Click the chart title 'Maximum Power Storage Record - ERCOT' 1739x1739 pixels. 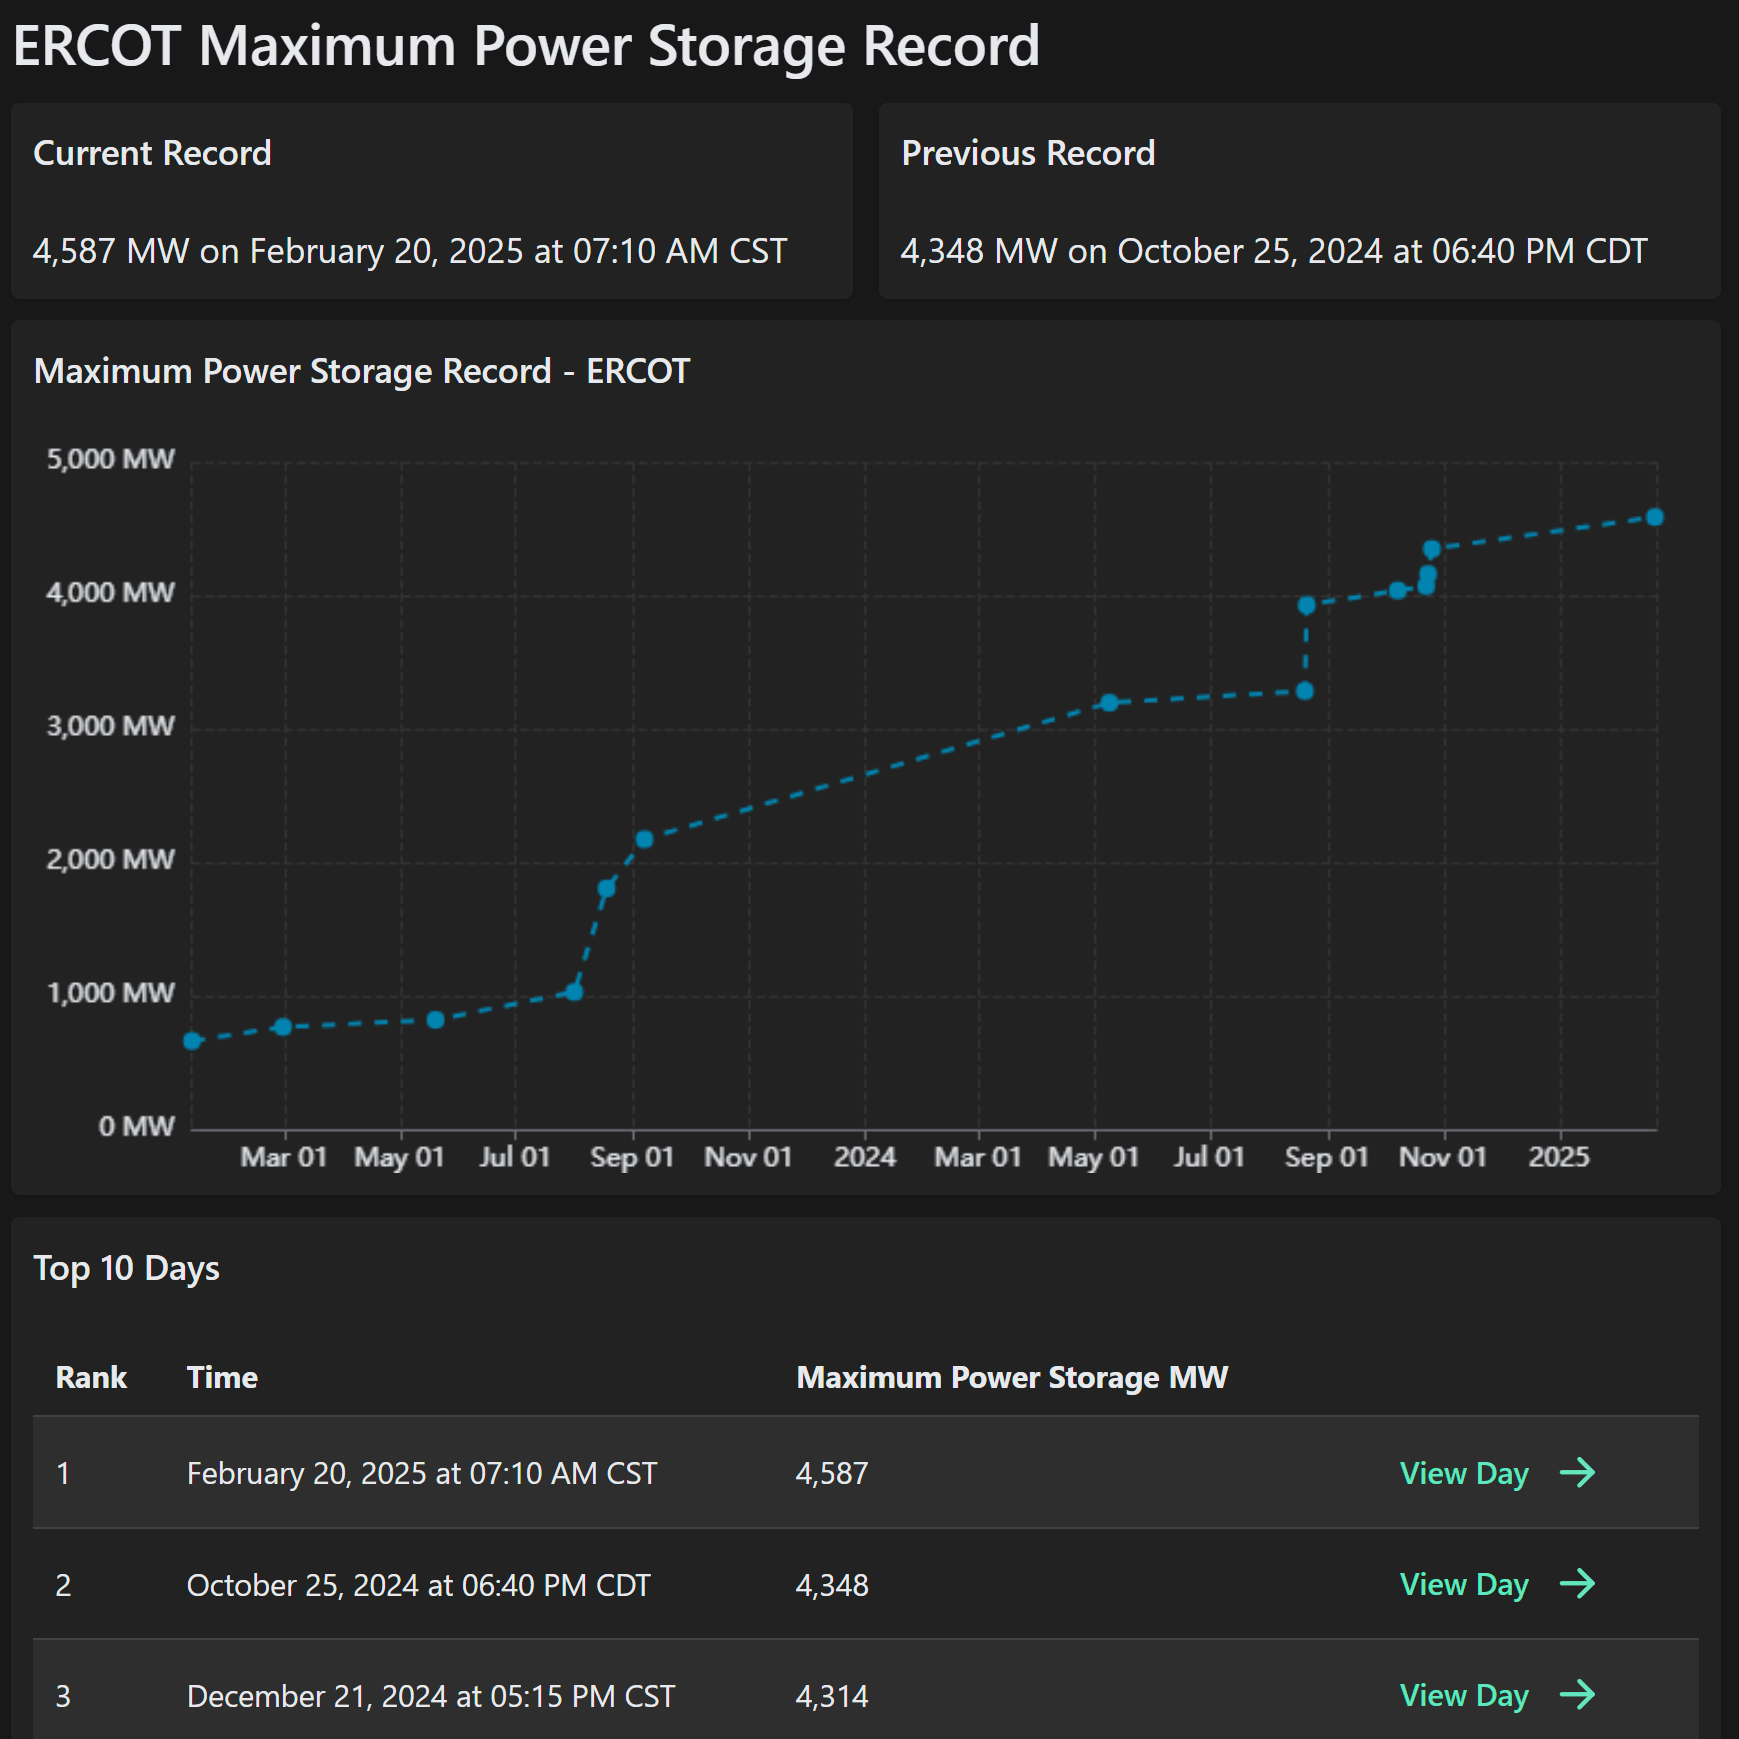point(362,371)
